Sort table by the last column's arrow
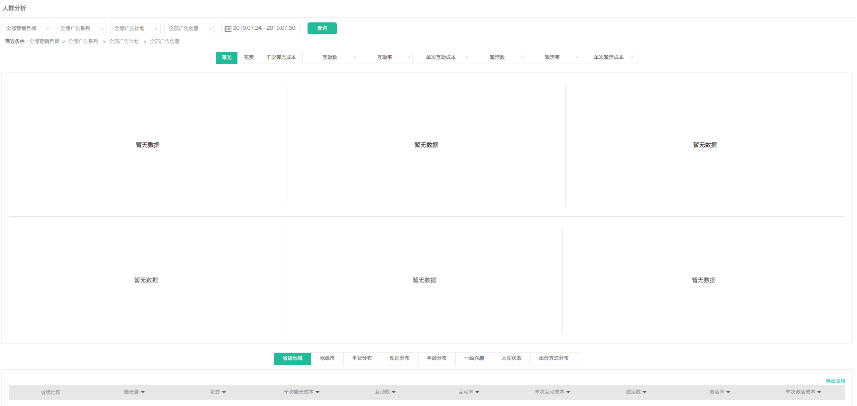The height and width of the screenshot is (406, 857). point(821,392)
